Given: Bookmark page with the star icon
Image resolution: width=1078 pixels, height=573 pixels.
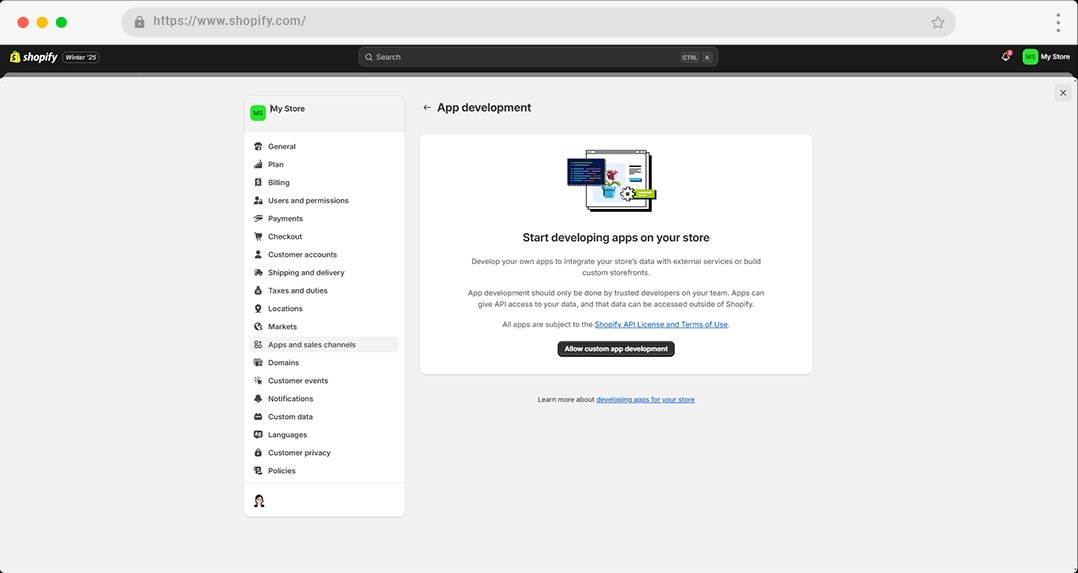Looking at the screenshot, I should coord(938,22).
